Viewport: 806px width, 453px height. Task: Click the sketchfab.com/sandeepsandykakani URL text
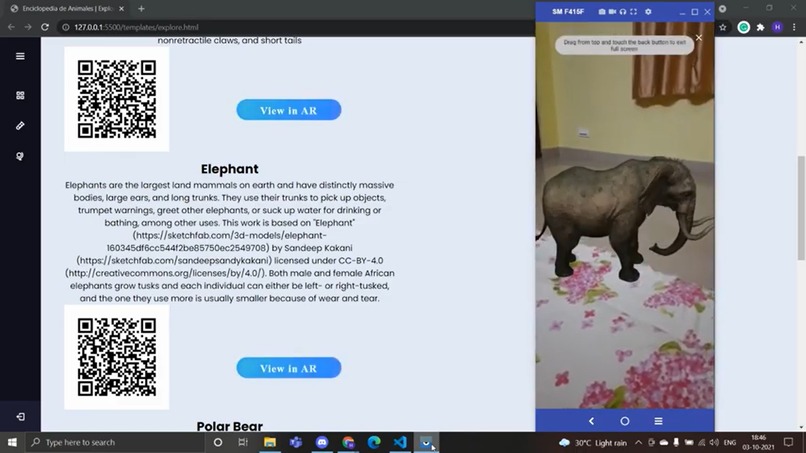click(175, 261)
